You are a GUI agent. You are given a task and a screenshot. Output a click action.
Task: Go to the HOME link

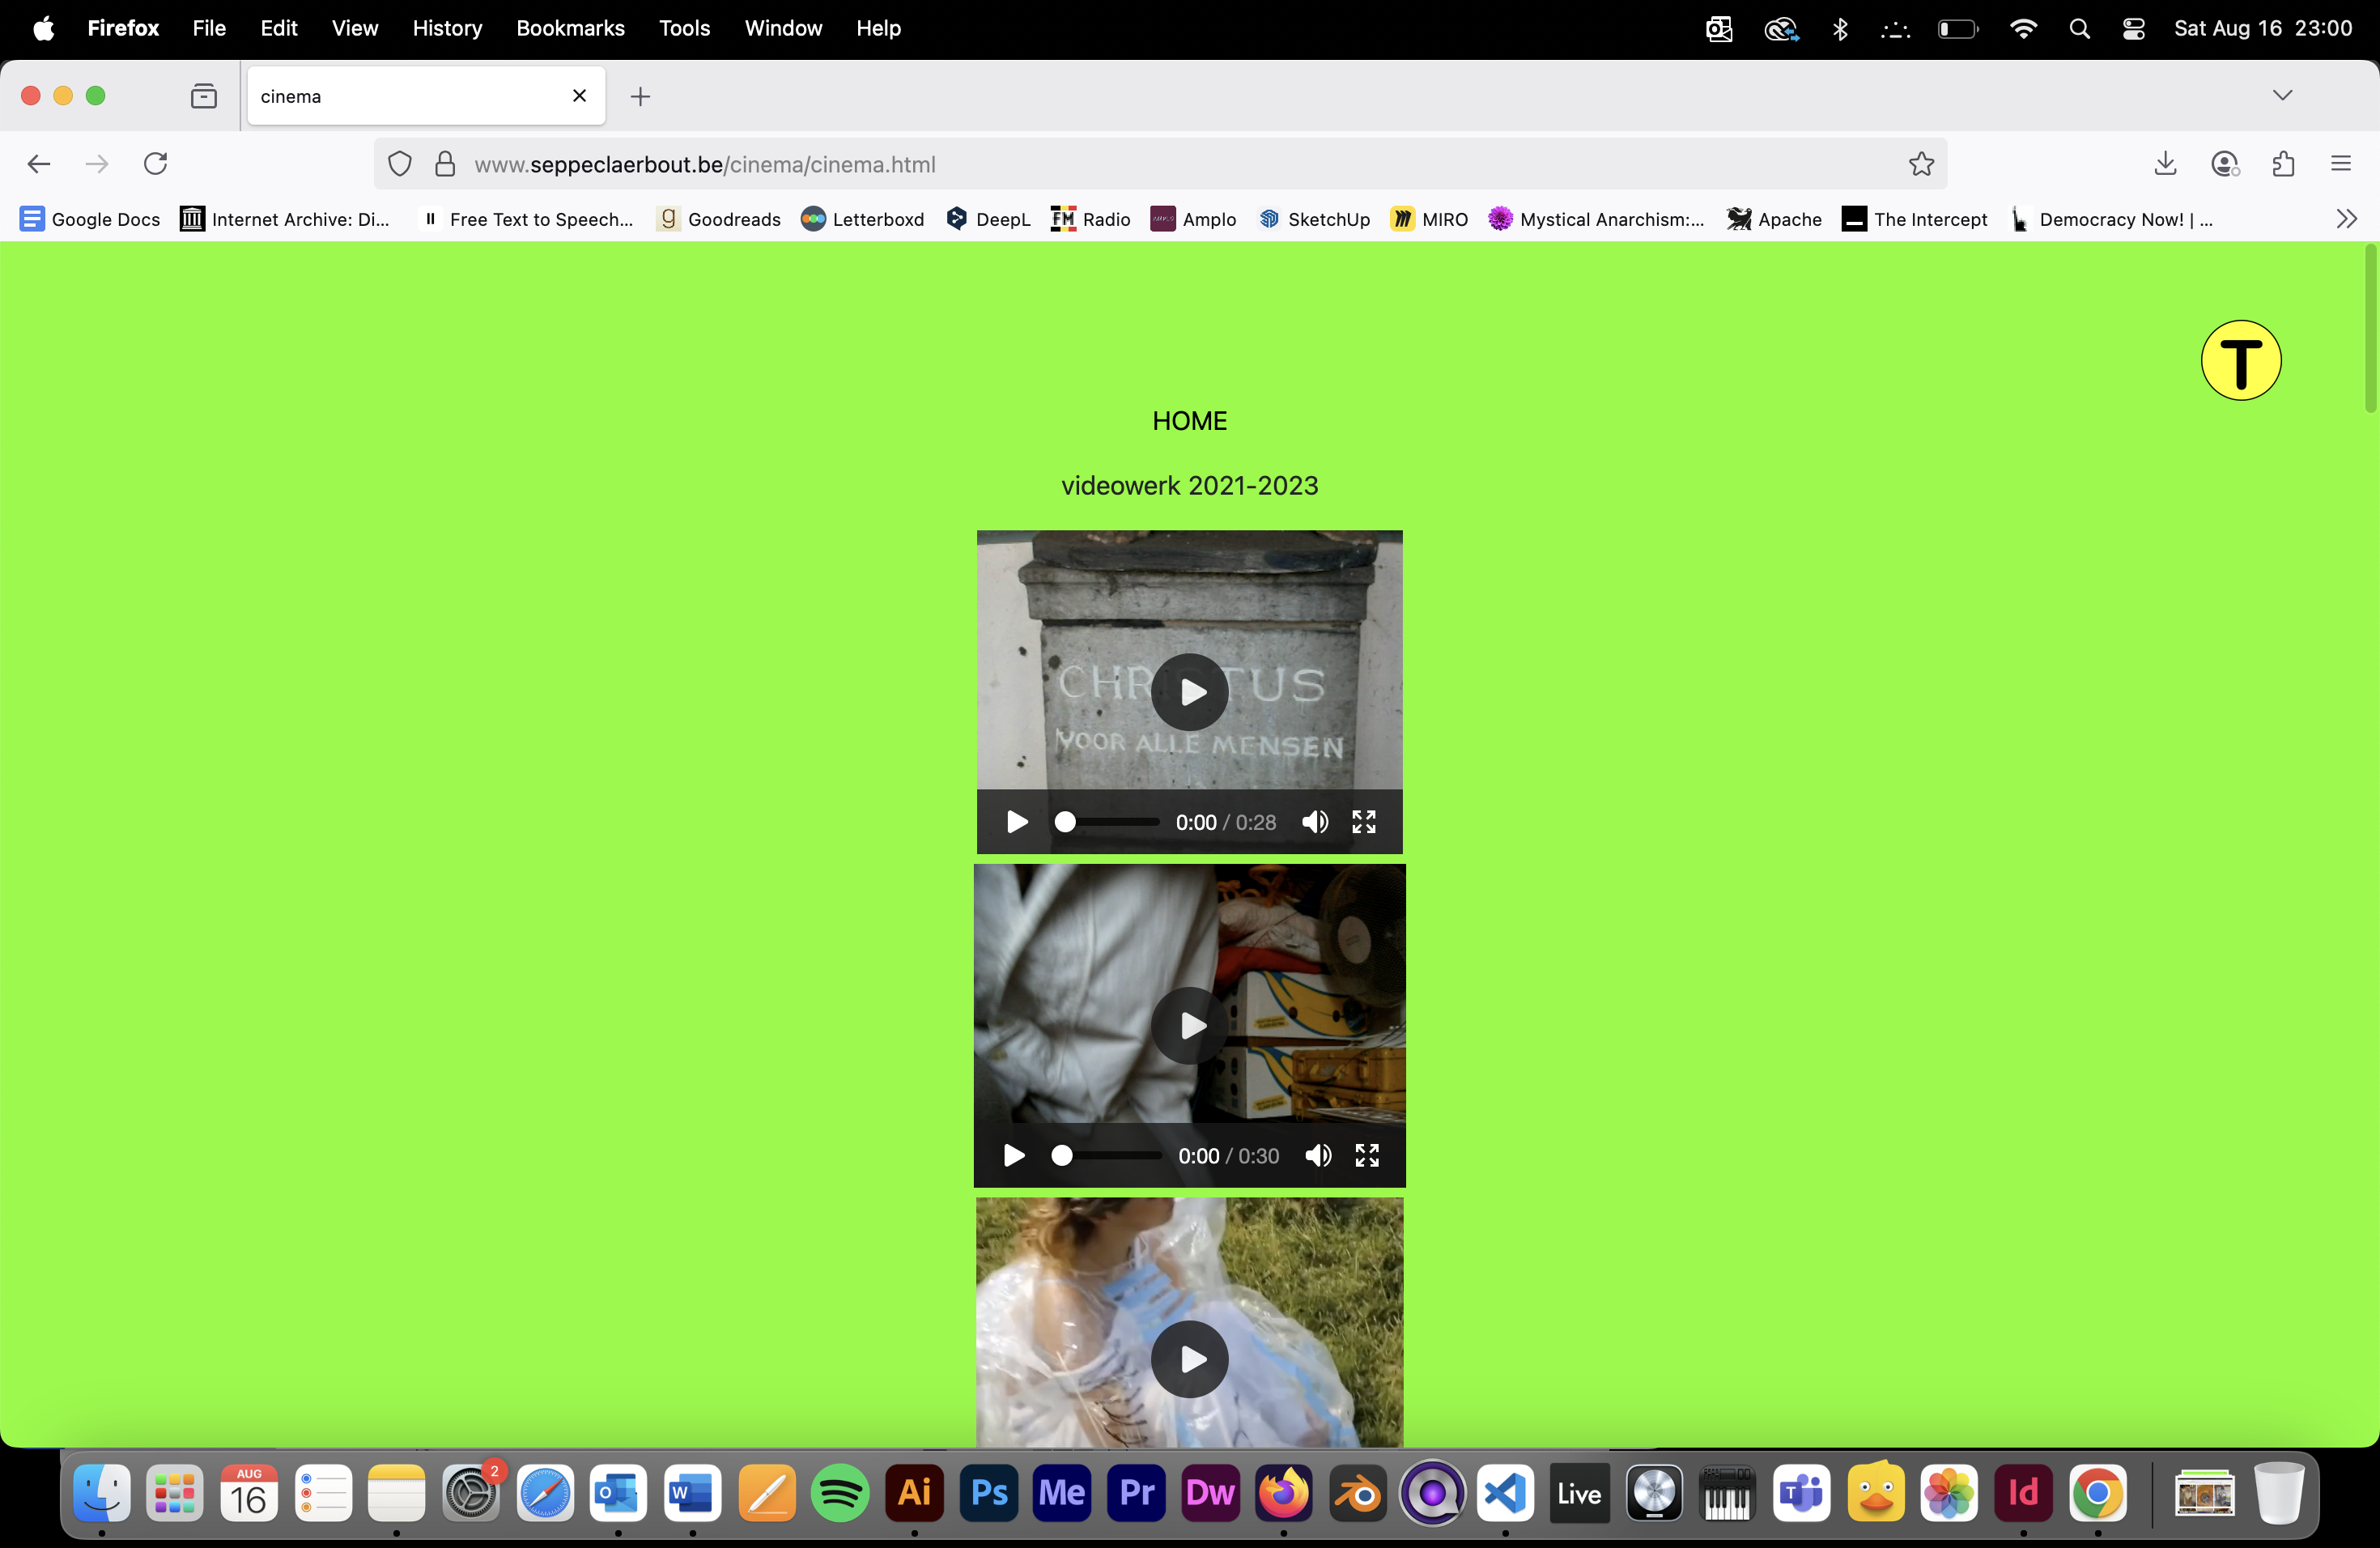tap(1189, 421)
